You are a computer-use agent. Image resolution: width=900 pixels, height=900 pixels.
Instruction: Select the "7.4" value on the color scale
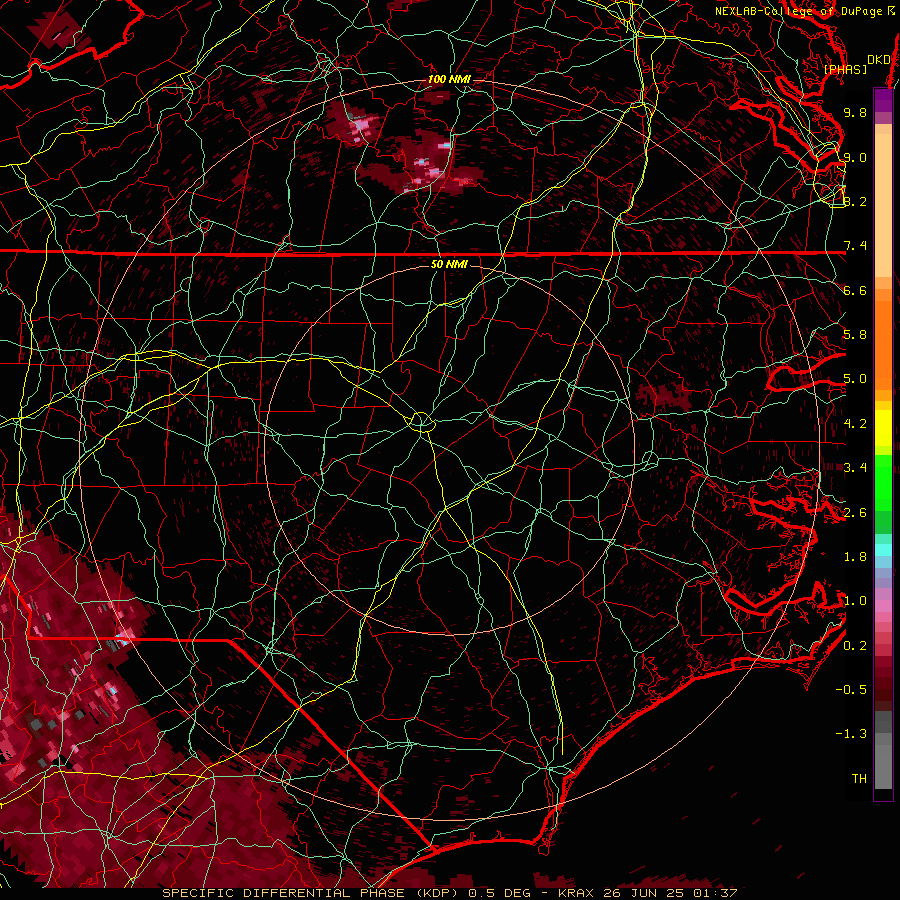point(855,246)
